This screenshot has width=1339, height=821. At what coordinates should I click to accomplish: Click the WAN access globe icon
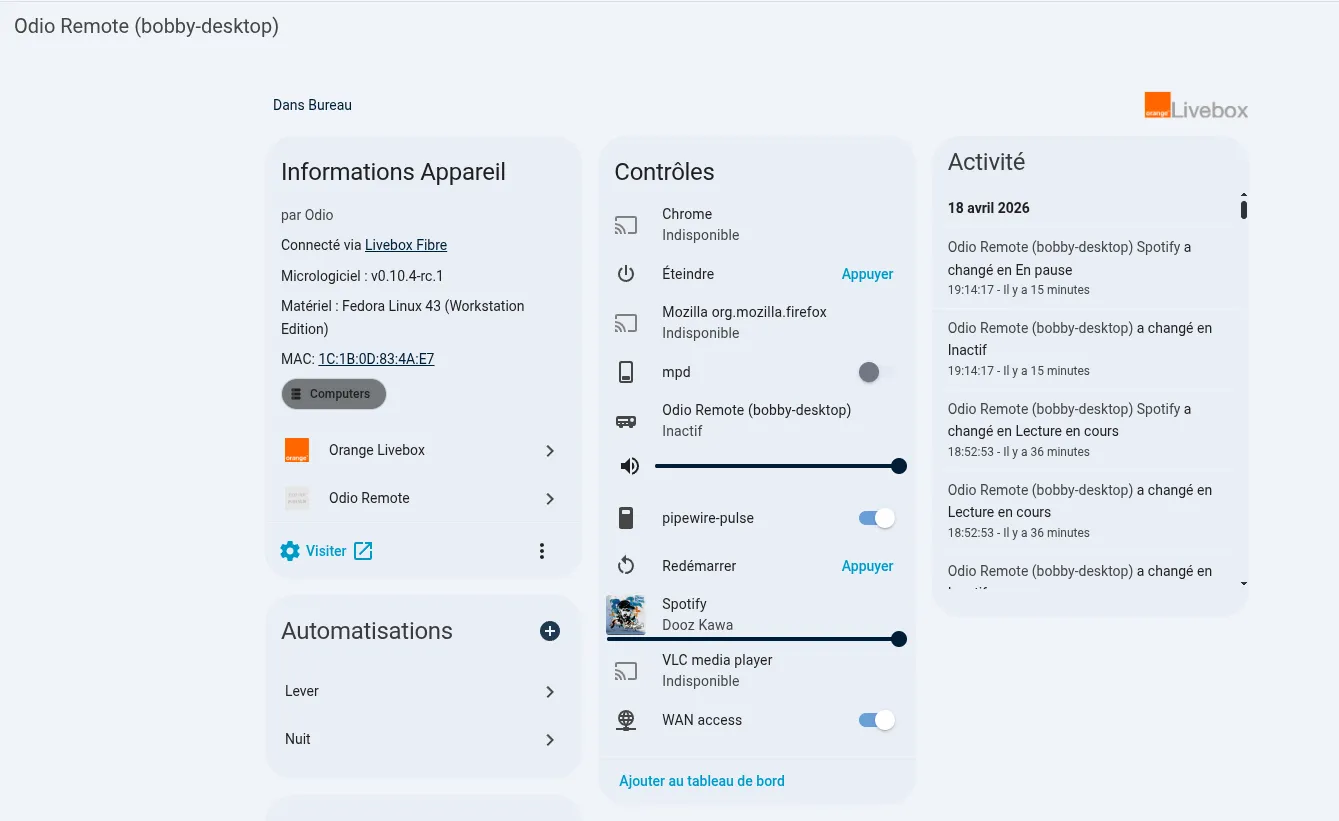tap(626, 720)
